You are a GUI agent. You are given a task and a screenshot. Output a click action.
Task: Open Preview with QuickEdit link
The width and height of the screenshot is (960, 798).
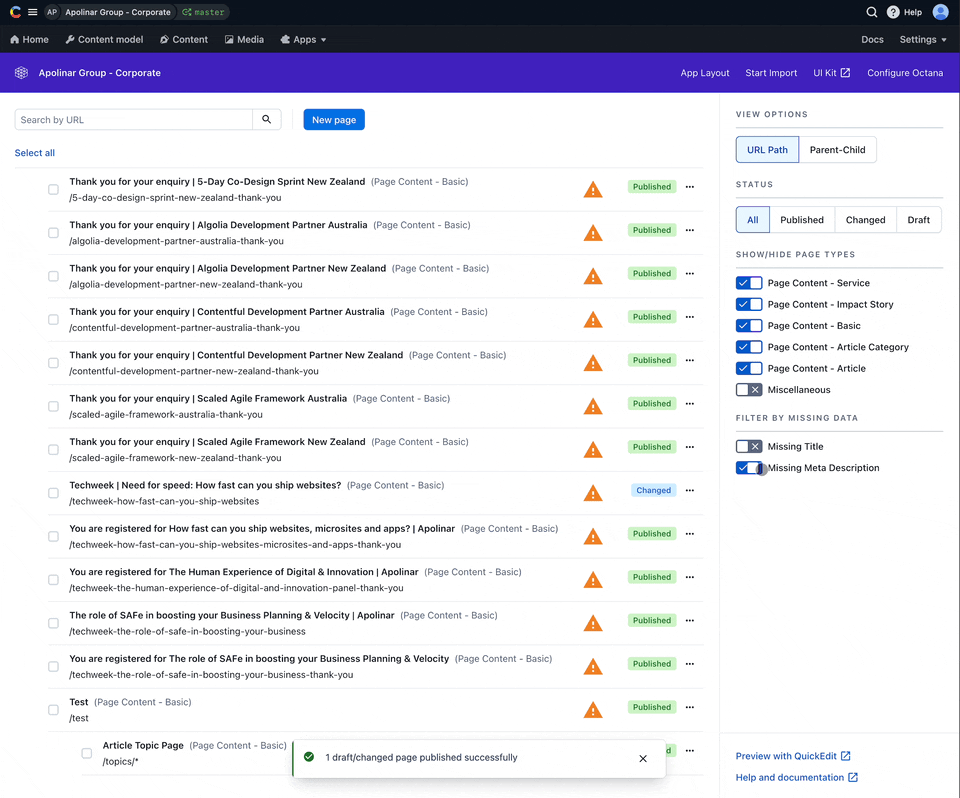click(x=793, y=756)
